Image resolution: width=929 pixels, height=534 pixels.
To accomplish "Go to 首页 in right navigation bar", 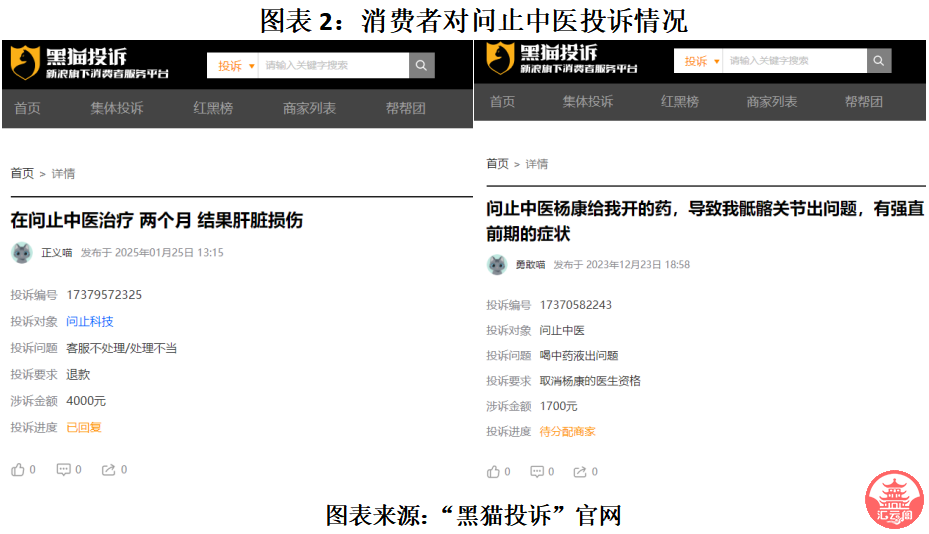I will (502, 101).
